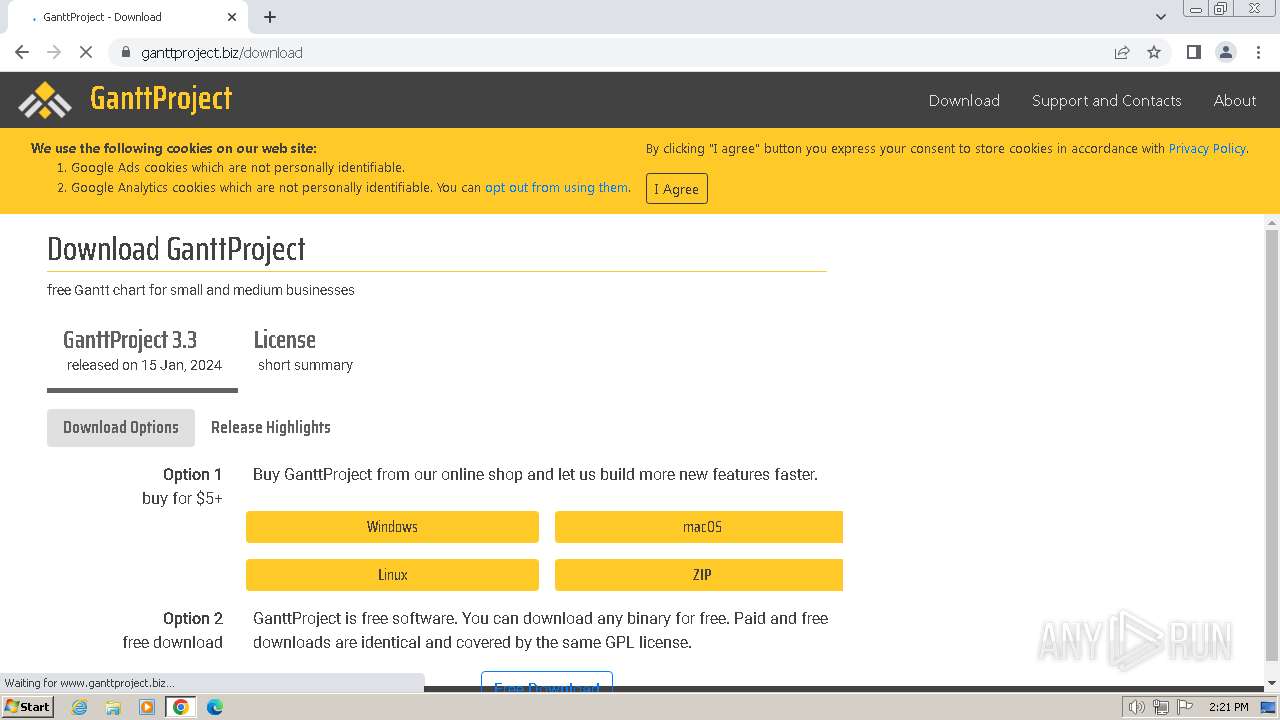
Task: Click the 2:21 PM taskbar clock
Action: 1228,707
